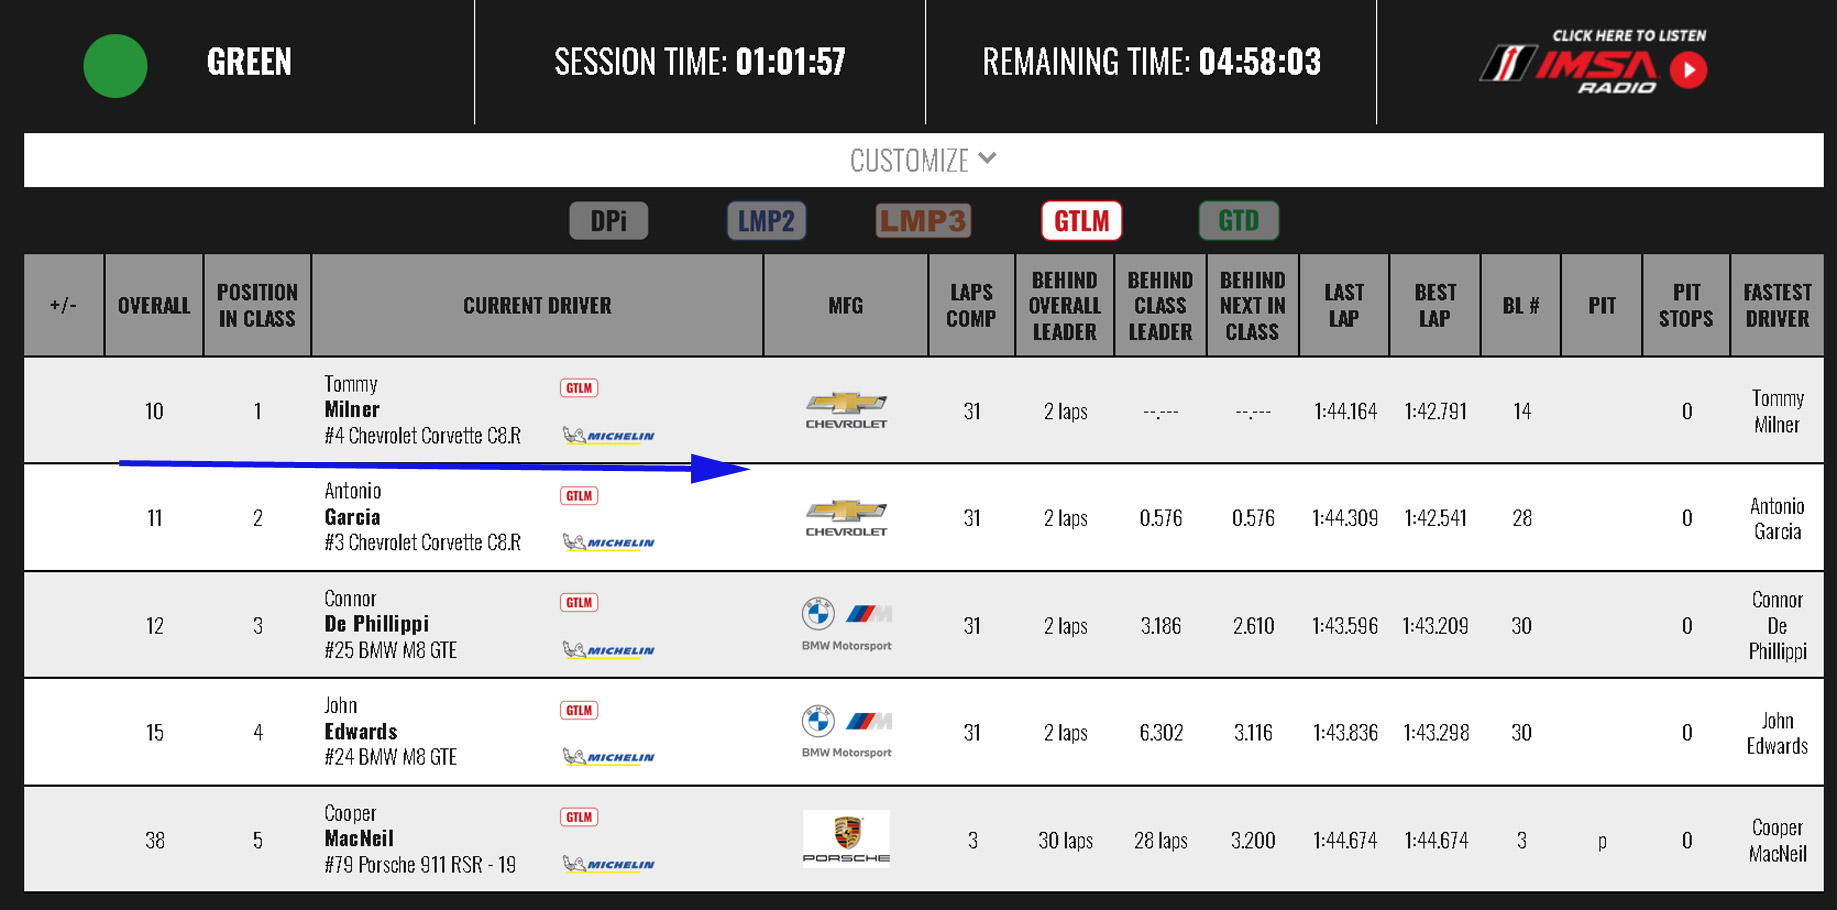The width and height of the screenshot is (1837, 910).
Task: Click the green flag status circle
Action: coord(115,66)
